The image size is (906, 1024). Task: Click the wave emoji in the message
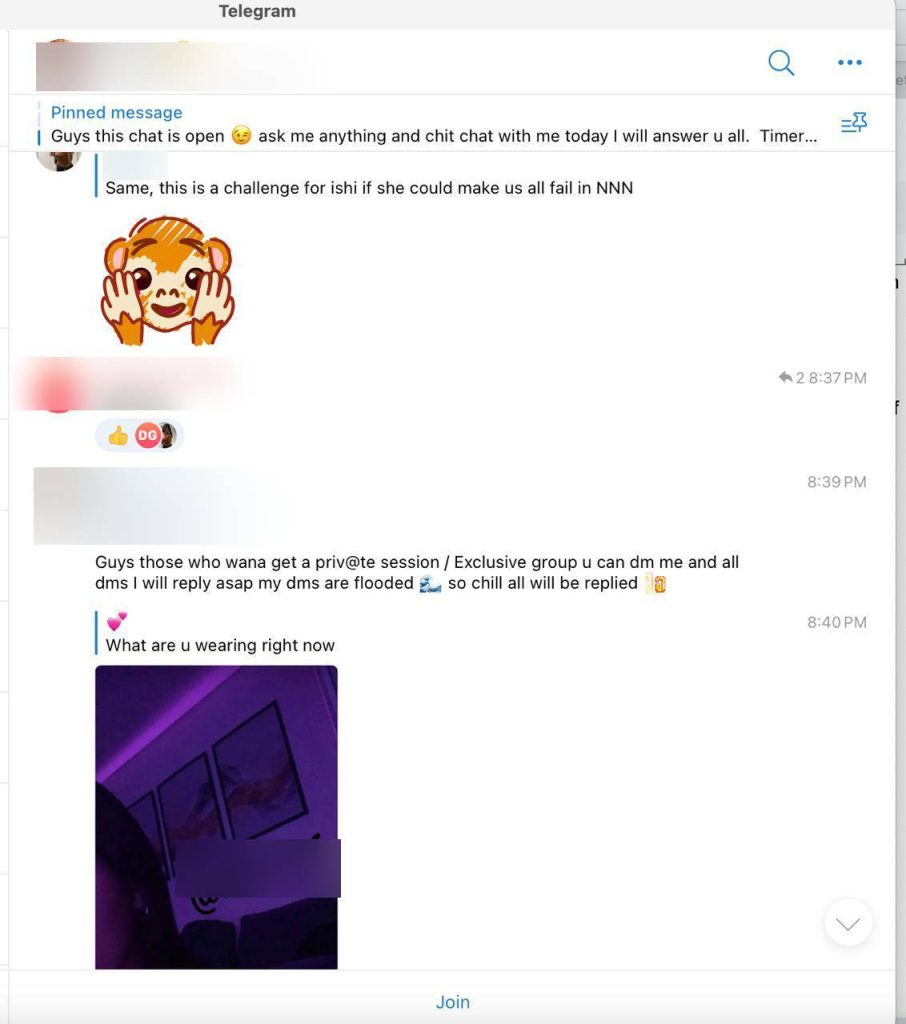pyautogui.click(x=430, y=583)
